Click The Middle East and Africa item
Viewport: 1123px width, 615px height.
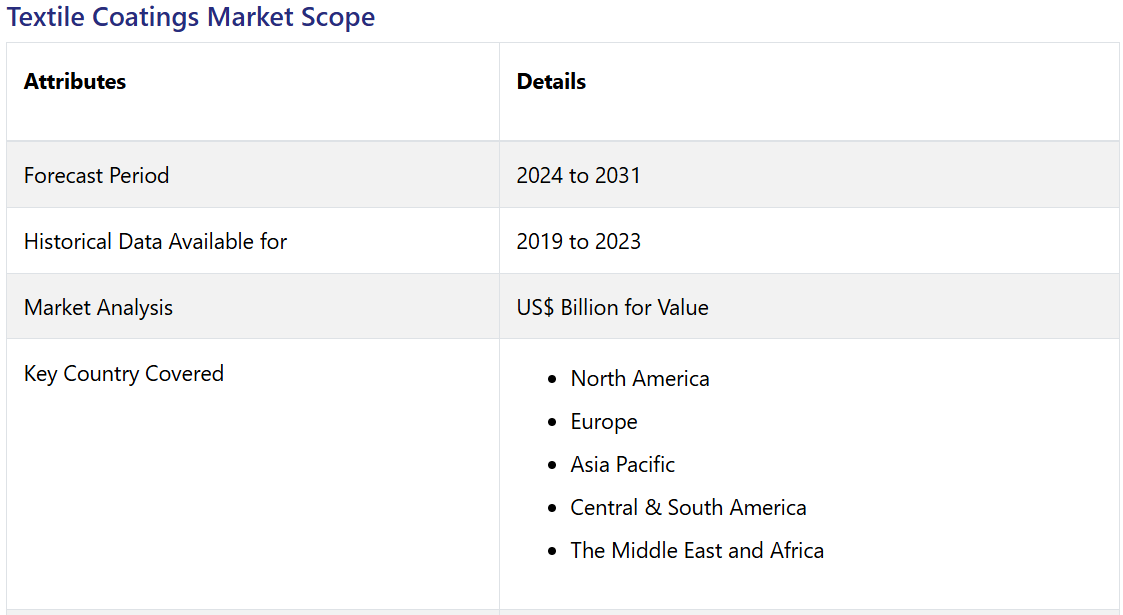coord(697,551)
